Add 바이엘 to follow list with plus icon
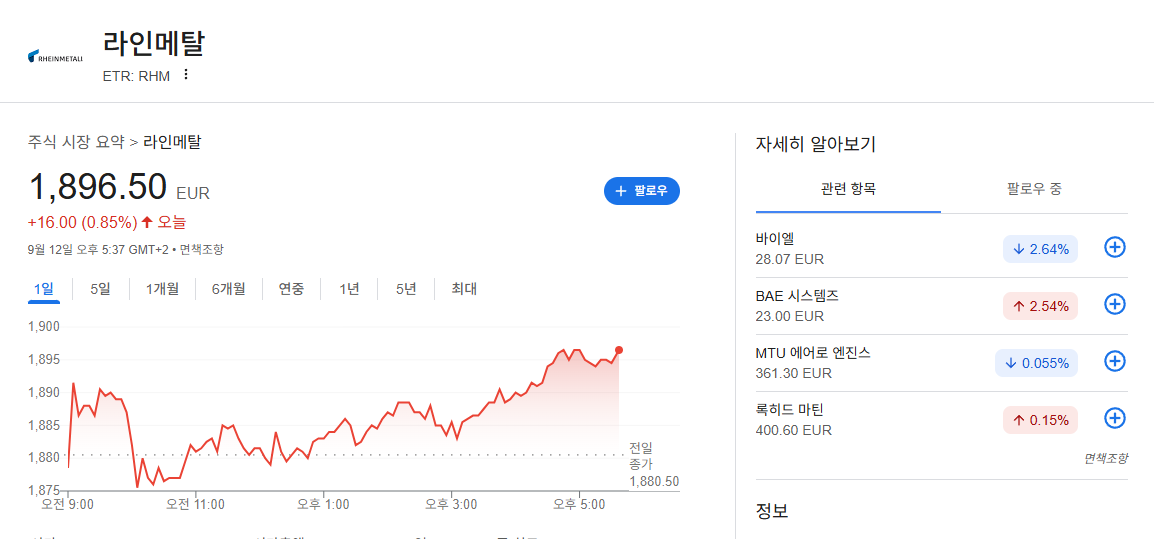 click(1115, 248)
